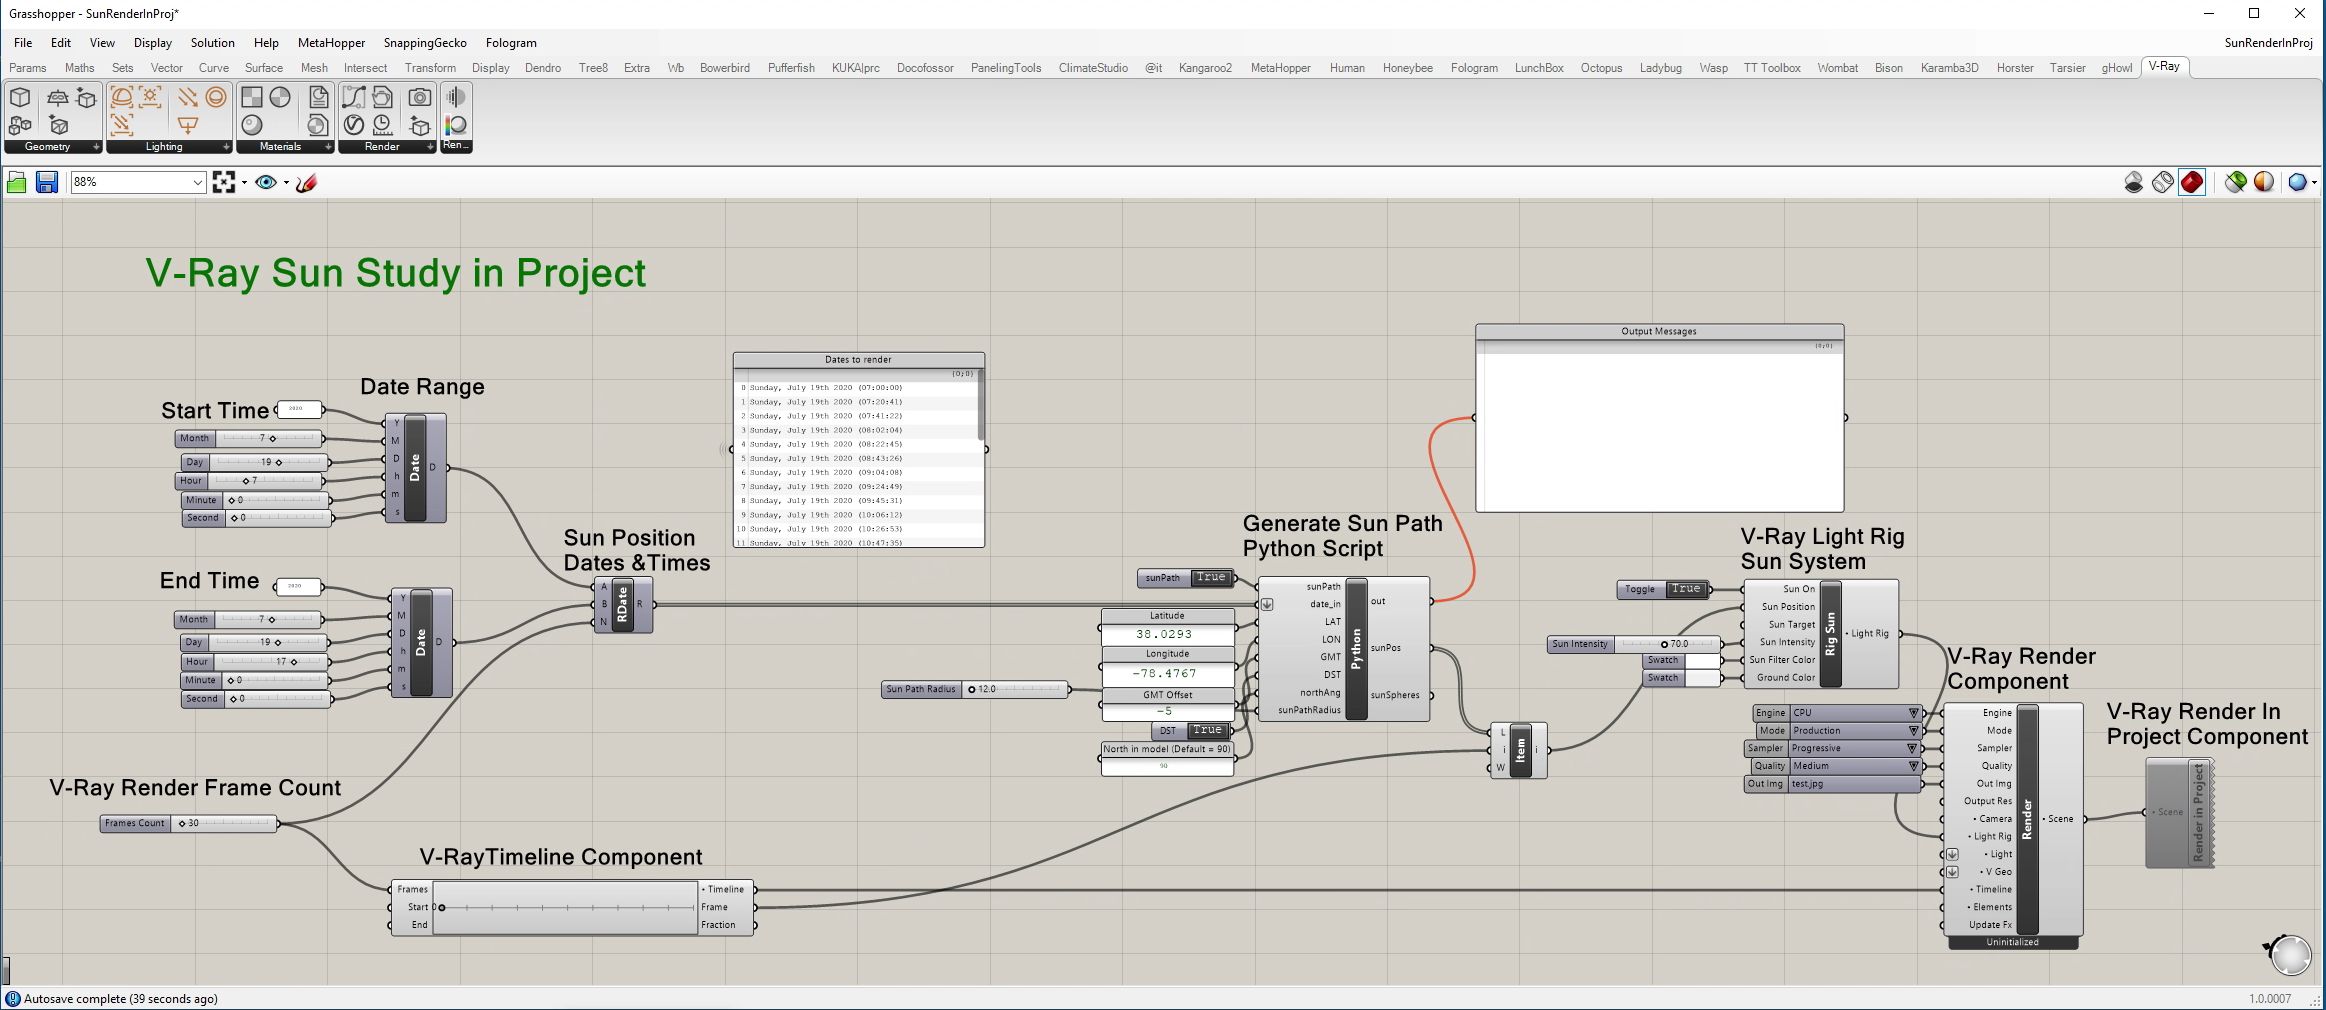Screen dimensions: 2326x1010
Task: Select the V-Ray Dome Light icon
Action: point(122,97)
